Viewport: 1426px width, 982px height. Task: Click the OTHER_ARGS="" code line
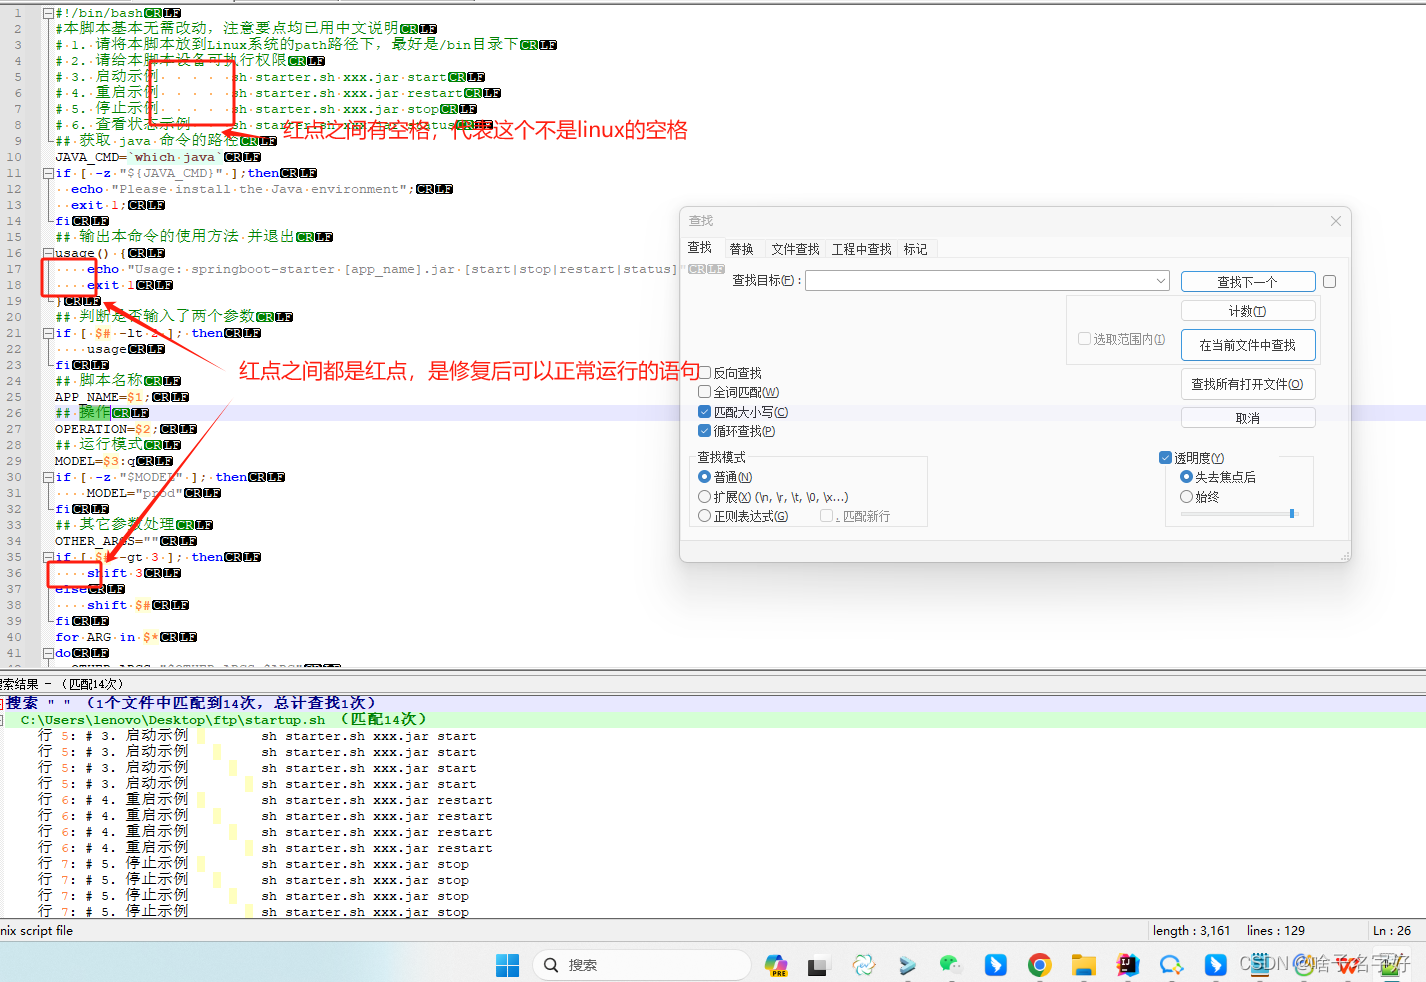(x=126, y=541)
